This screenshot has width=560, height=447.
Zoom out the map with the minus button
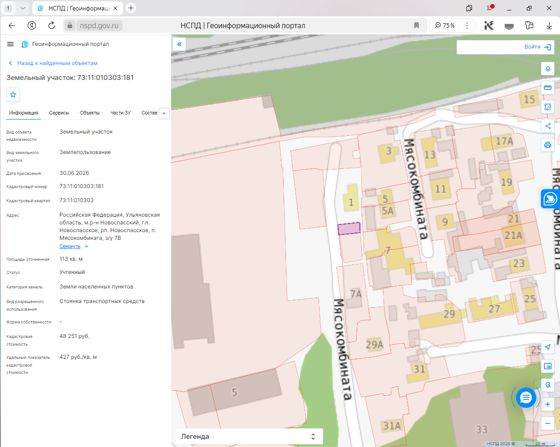point(548,423)
